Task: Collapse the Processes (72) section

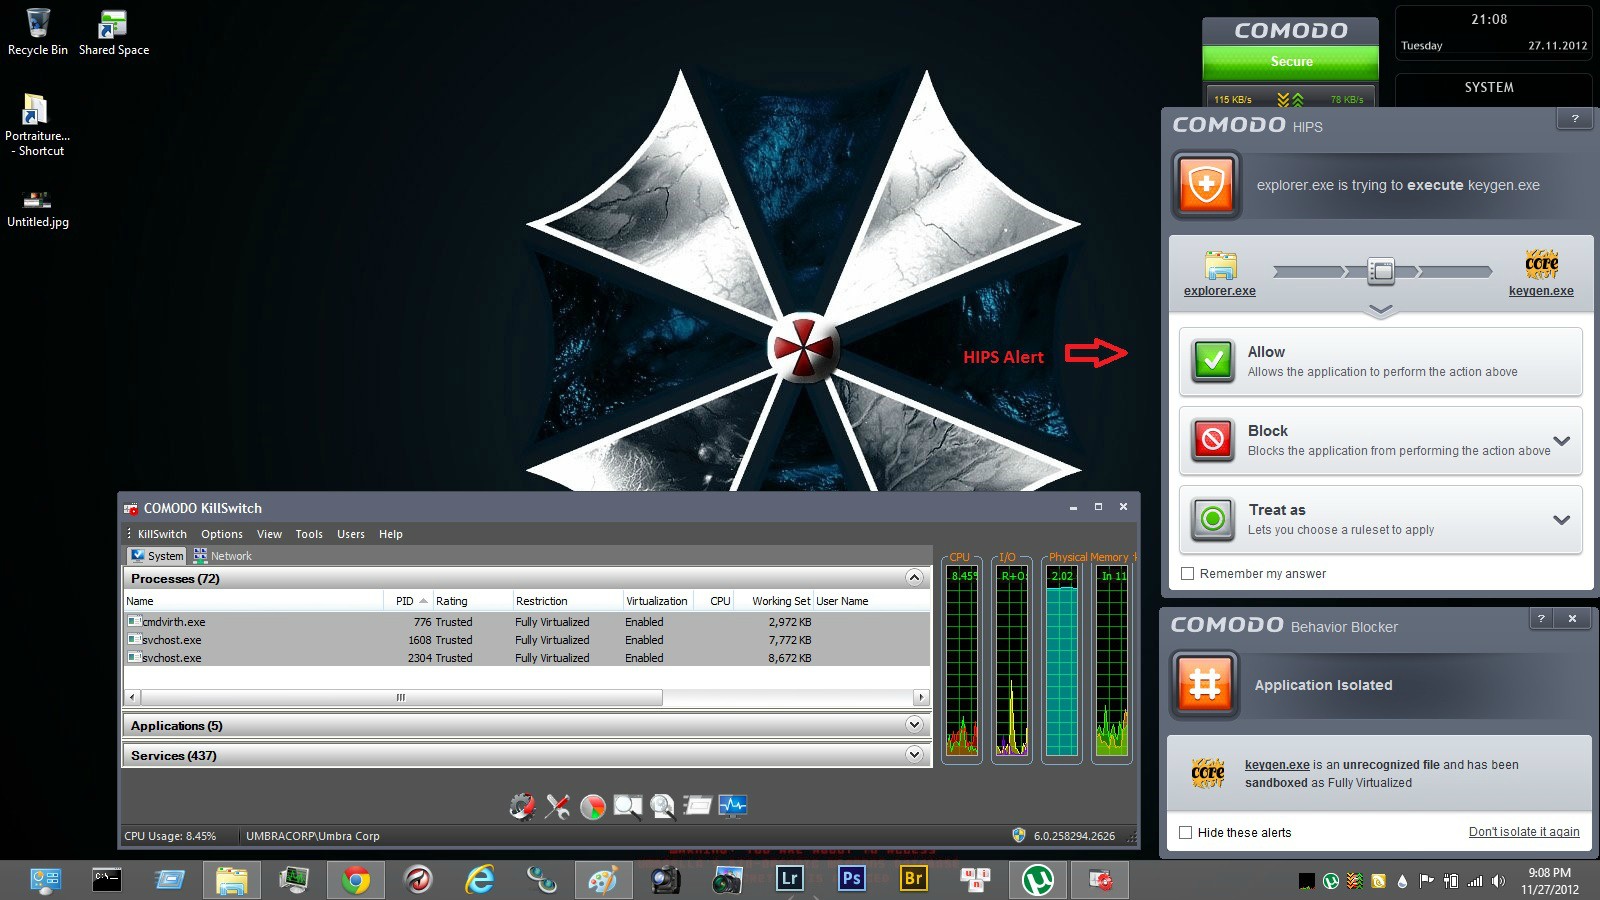Action: point(914,578)
